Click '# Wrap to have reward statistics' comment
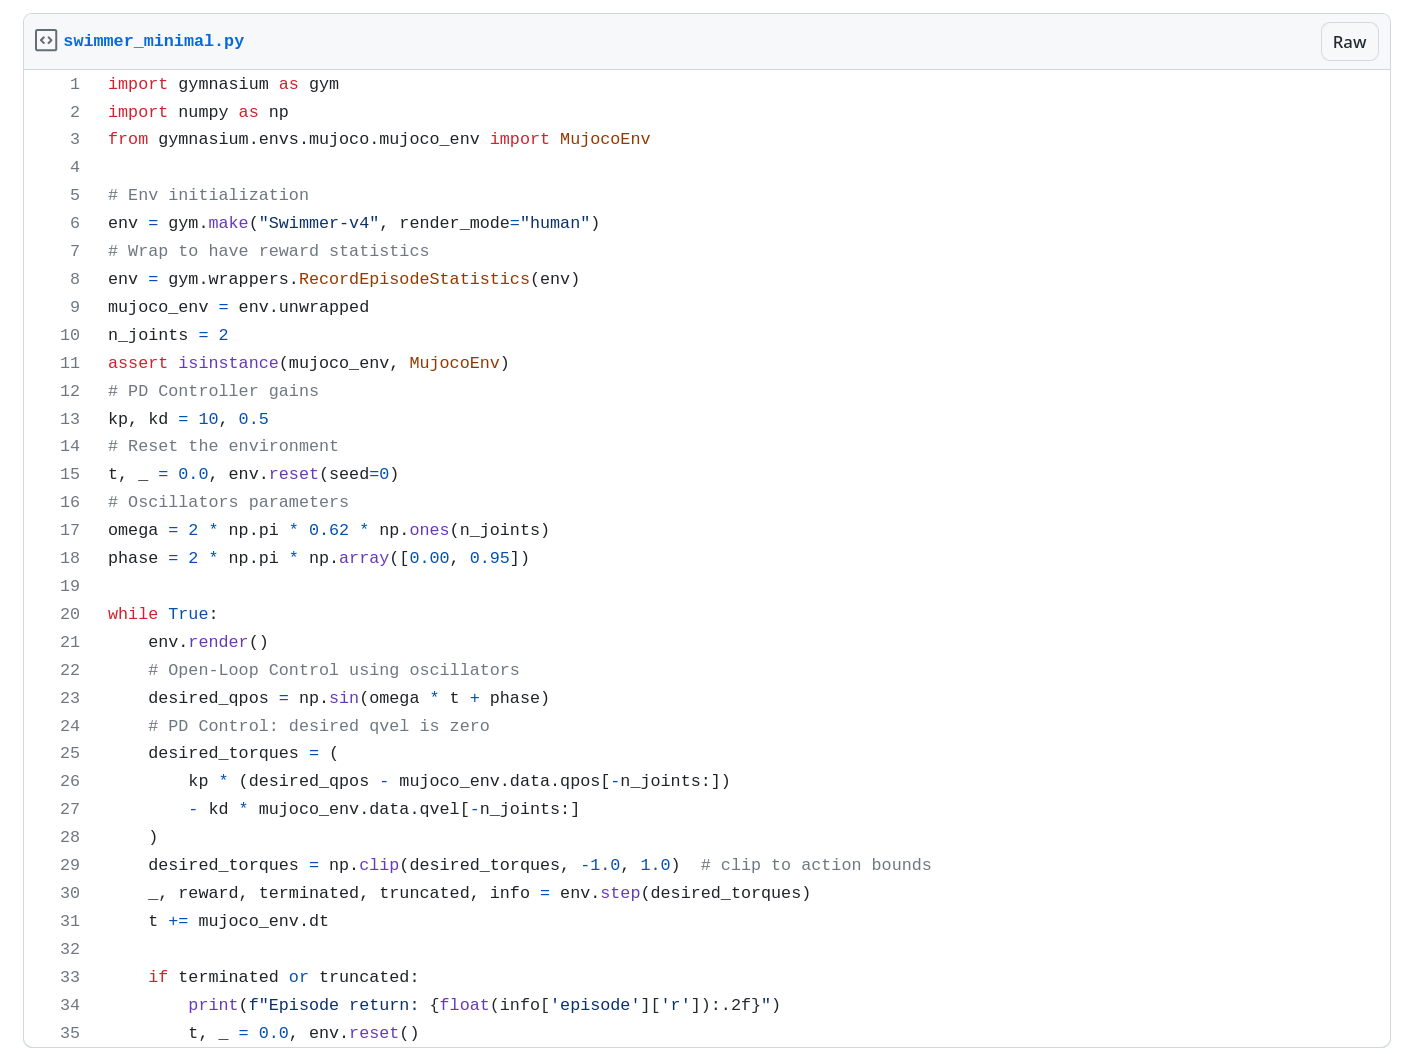Screen dimensions: 1403x1054 [268, 251]
